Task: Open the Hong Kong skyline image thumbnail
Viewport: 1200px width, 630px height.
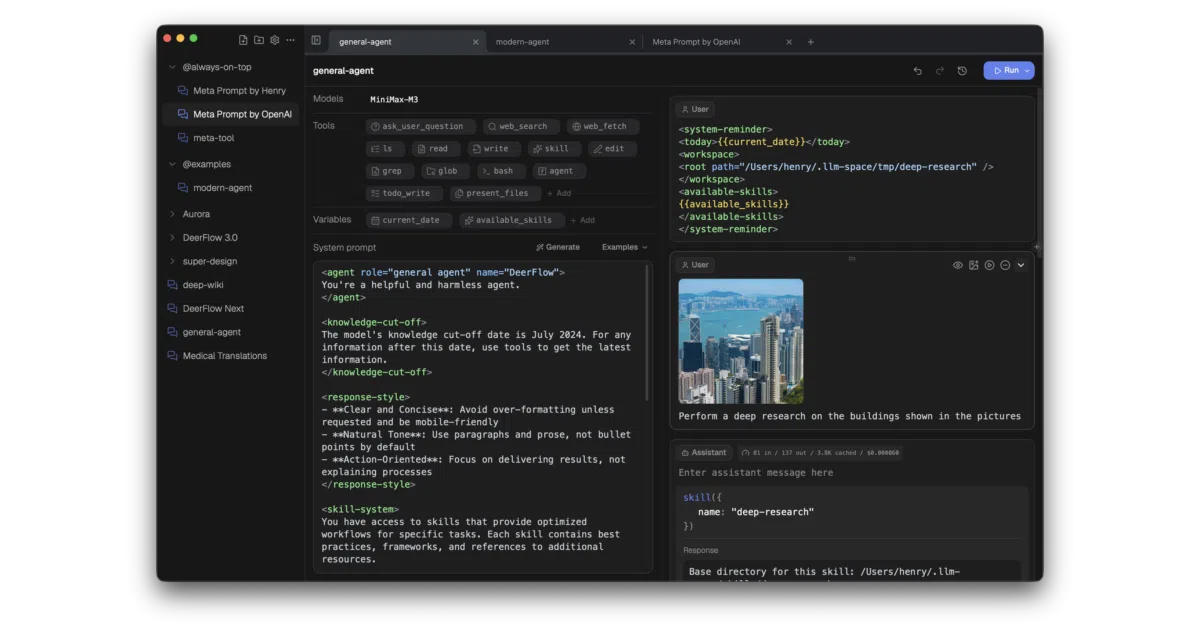Action: [741, 341]
